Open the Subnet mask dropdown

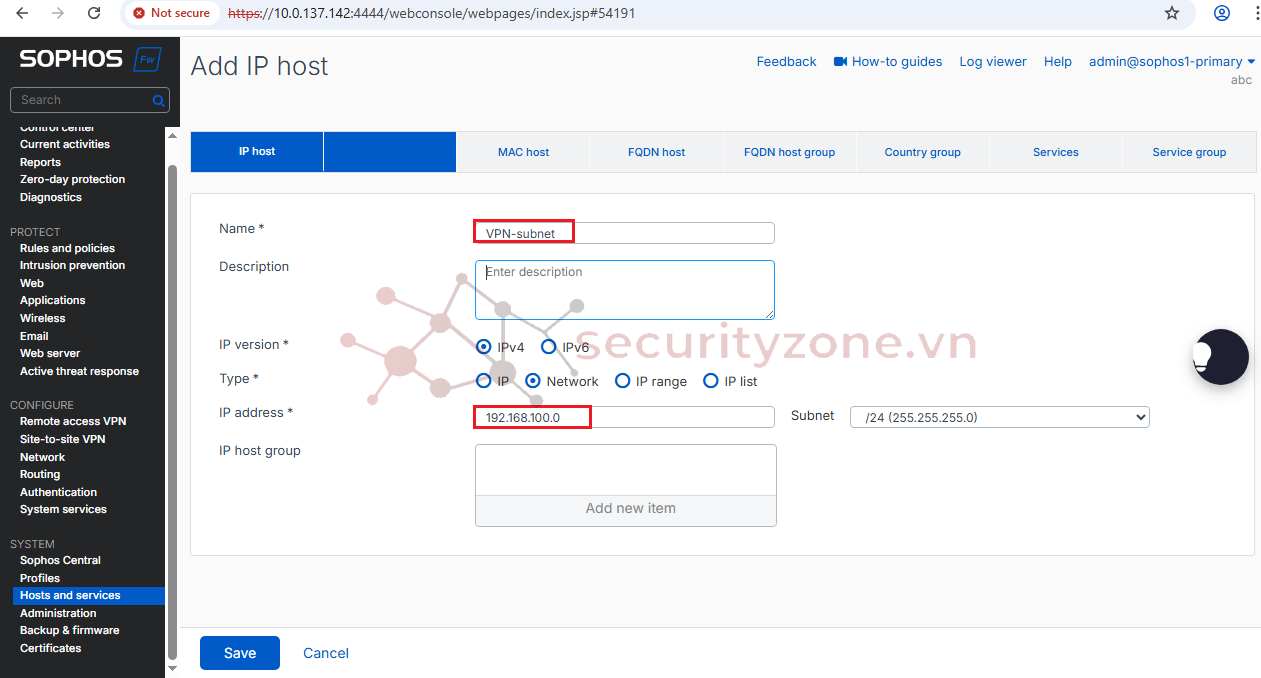999,417
